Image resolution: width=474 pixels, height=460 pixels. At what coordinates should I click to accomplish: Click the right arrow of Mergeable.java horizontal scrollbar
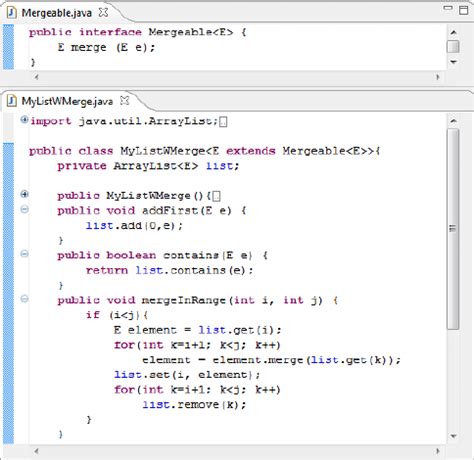438,77
